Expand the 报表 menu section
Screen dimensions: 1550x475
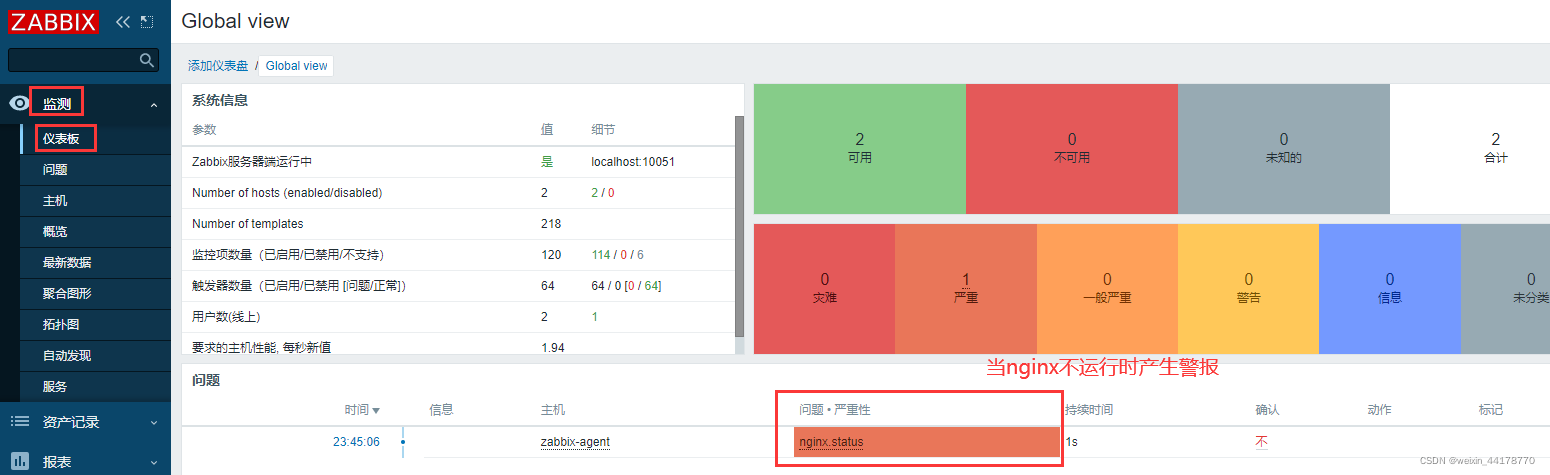coord(153,463)
